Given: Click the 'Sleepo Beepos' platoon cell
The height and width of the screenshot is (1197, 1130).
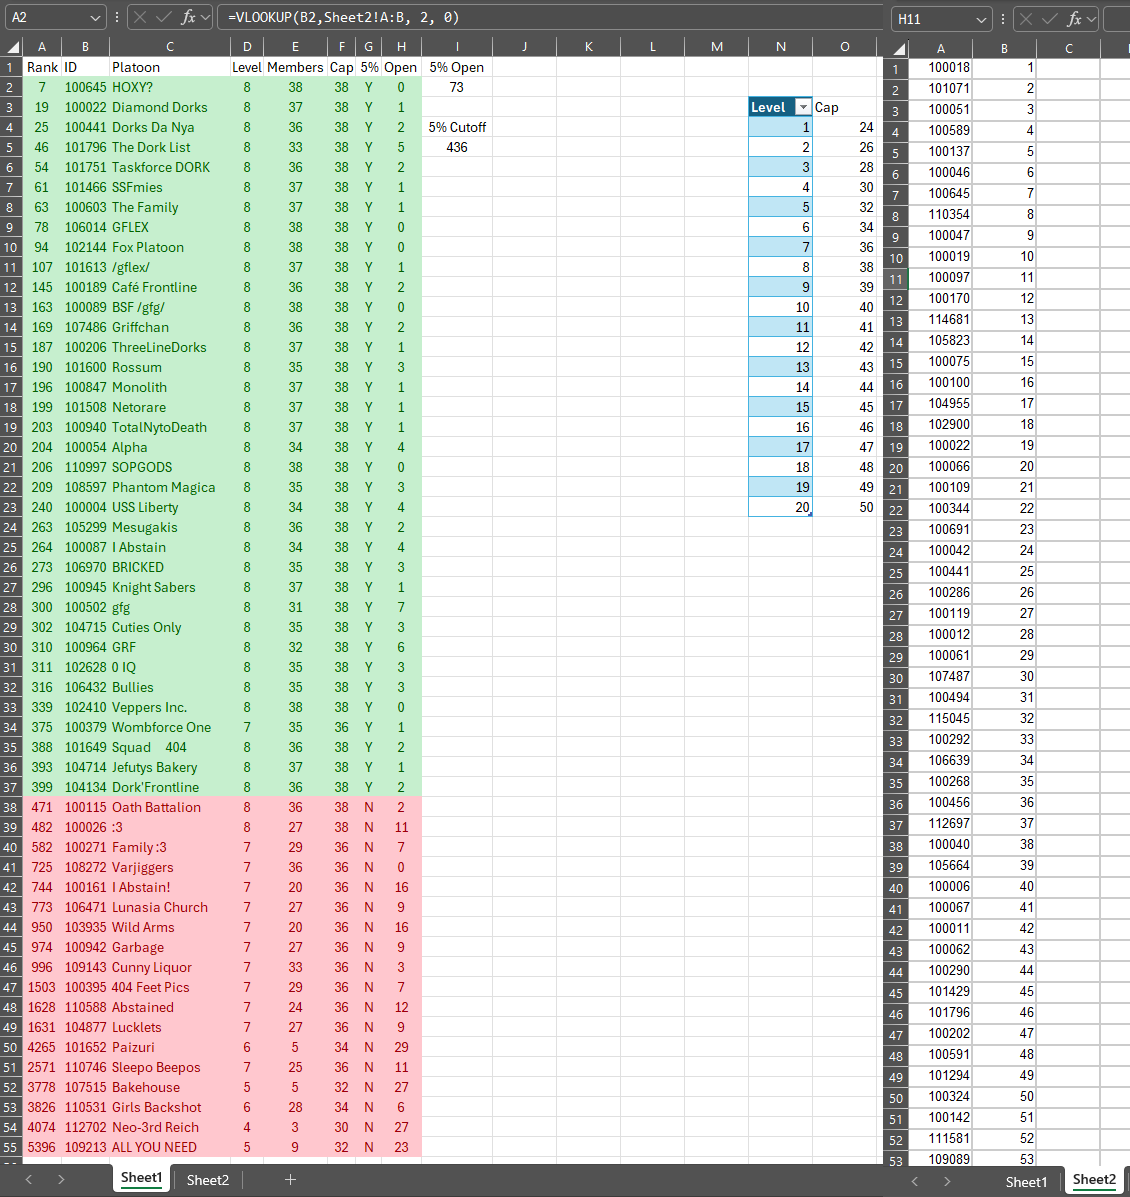Looking at the screenshot, I should pos(170,1067).
